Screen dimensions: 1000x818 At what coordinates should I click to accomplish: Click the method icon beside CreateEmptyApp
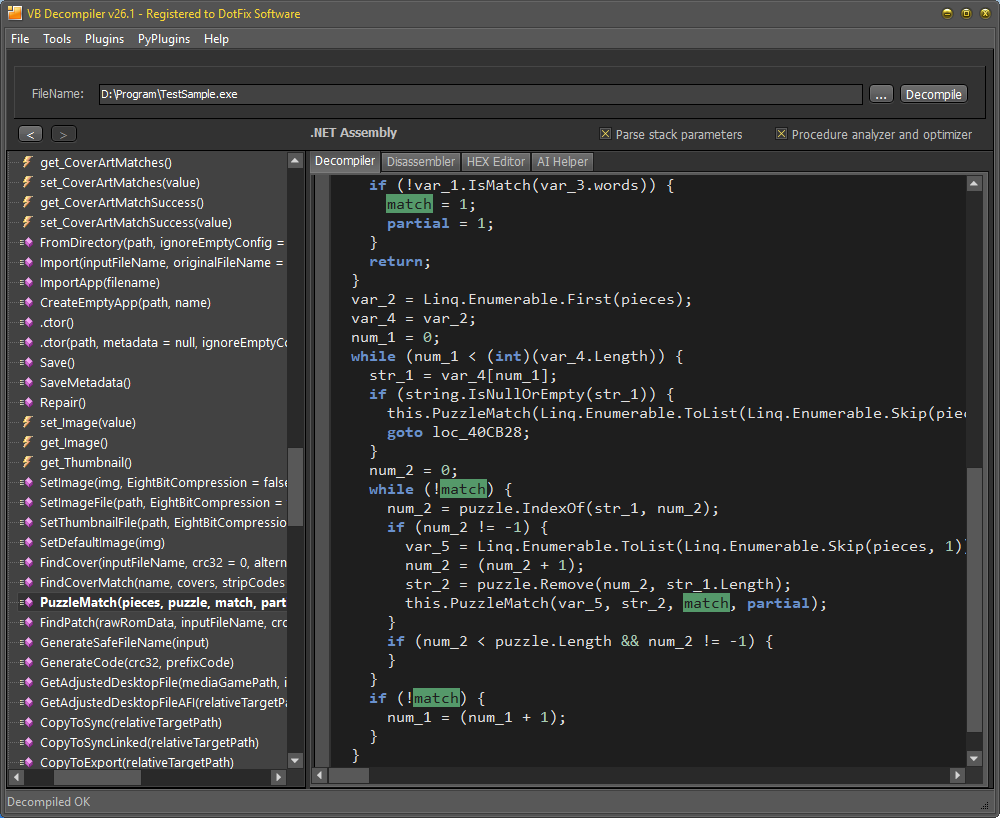26,302
